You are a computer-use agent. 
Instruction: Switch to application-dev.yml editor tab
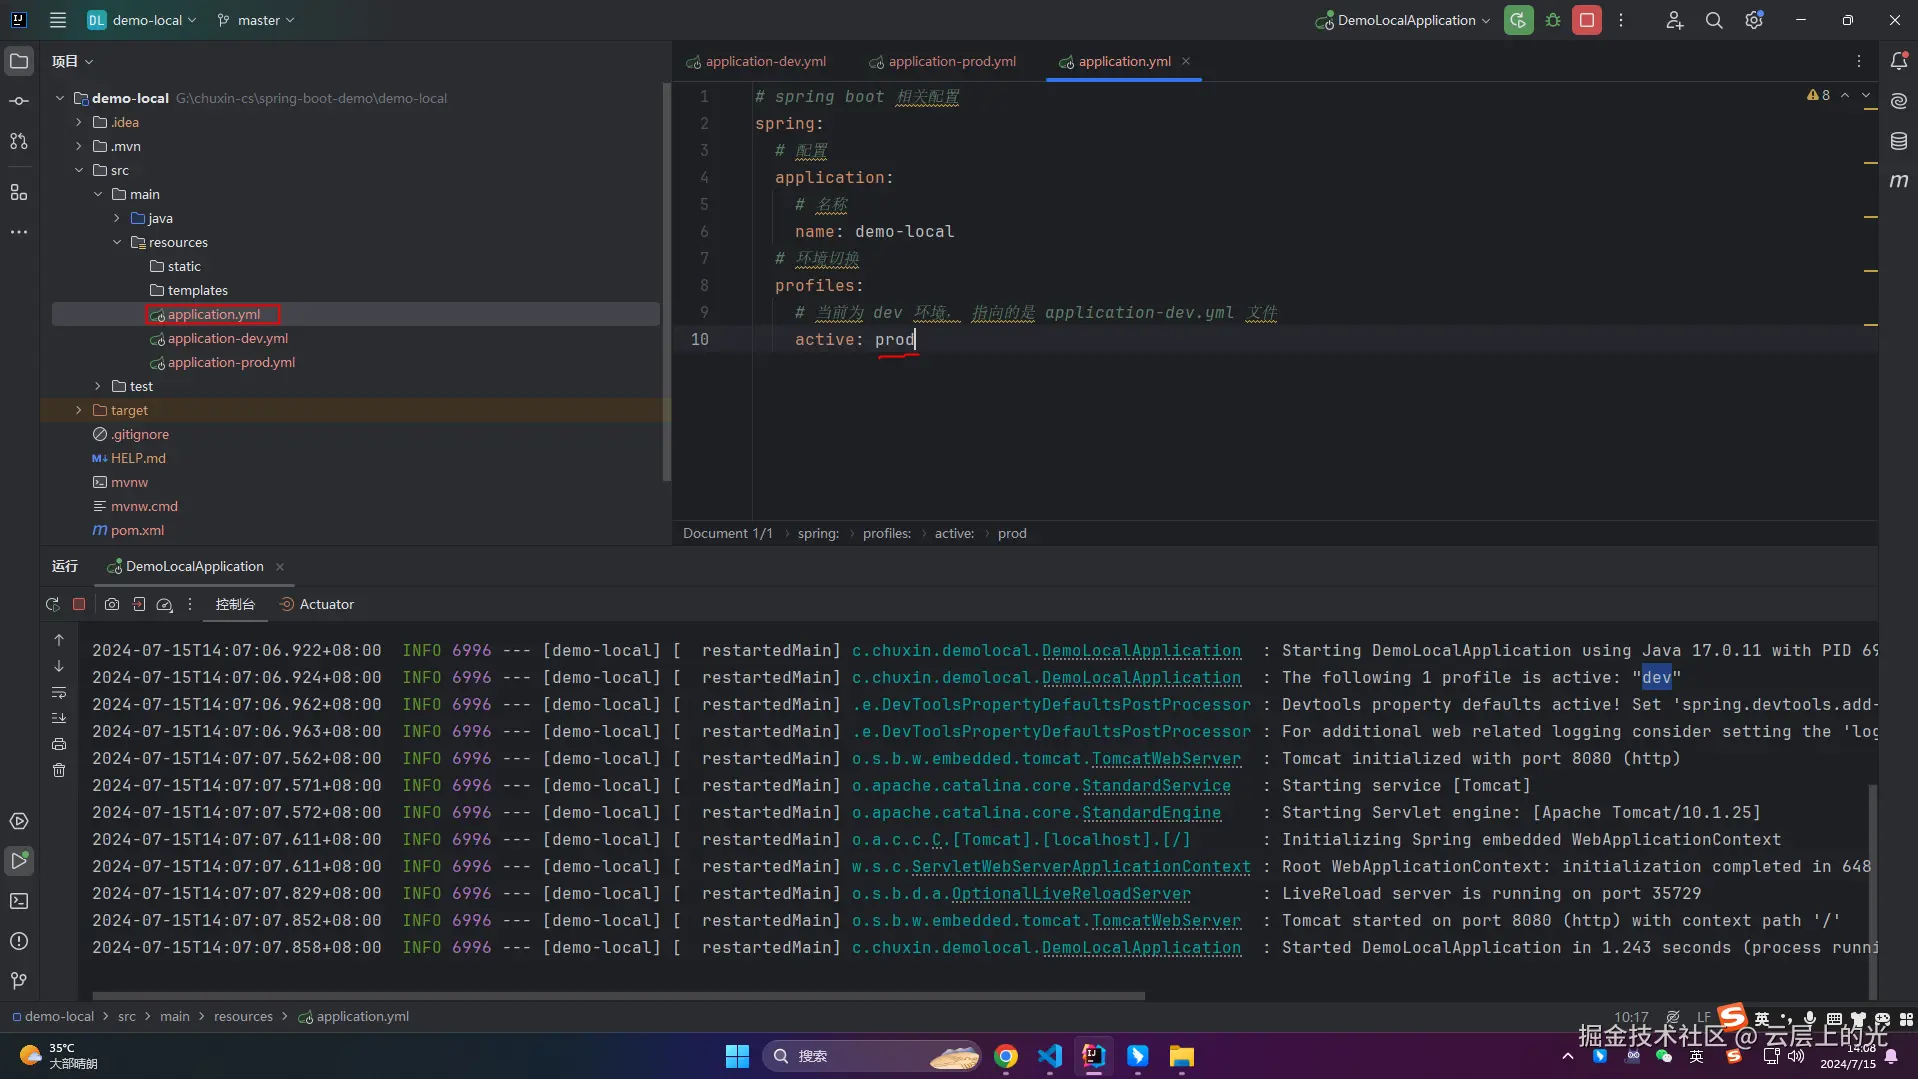coord(765,61)
